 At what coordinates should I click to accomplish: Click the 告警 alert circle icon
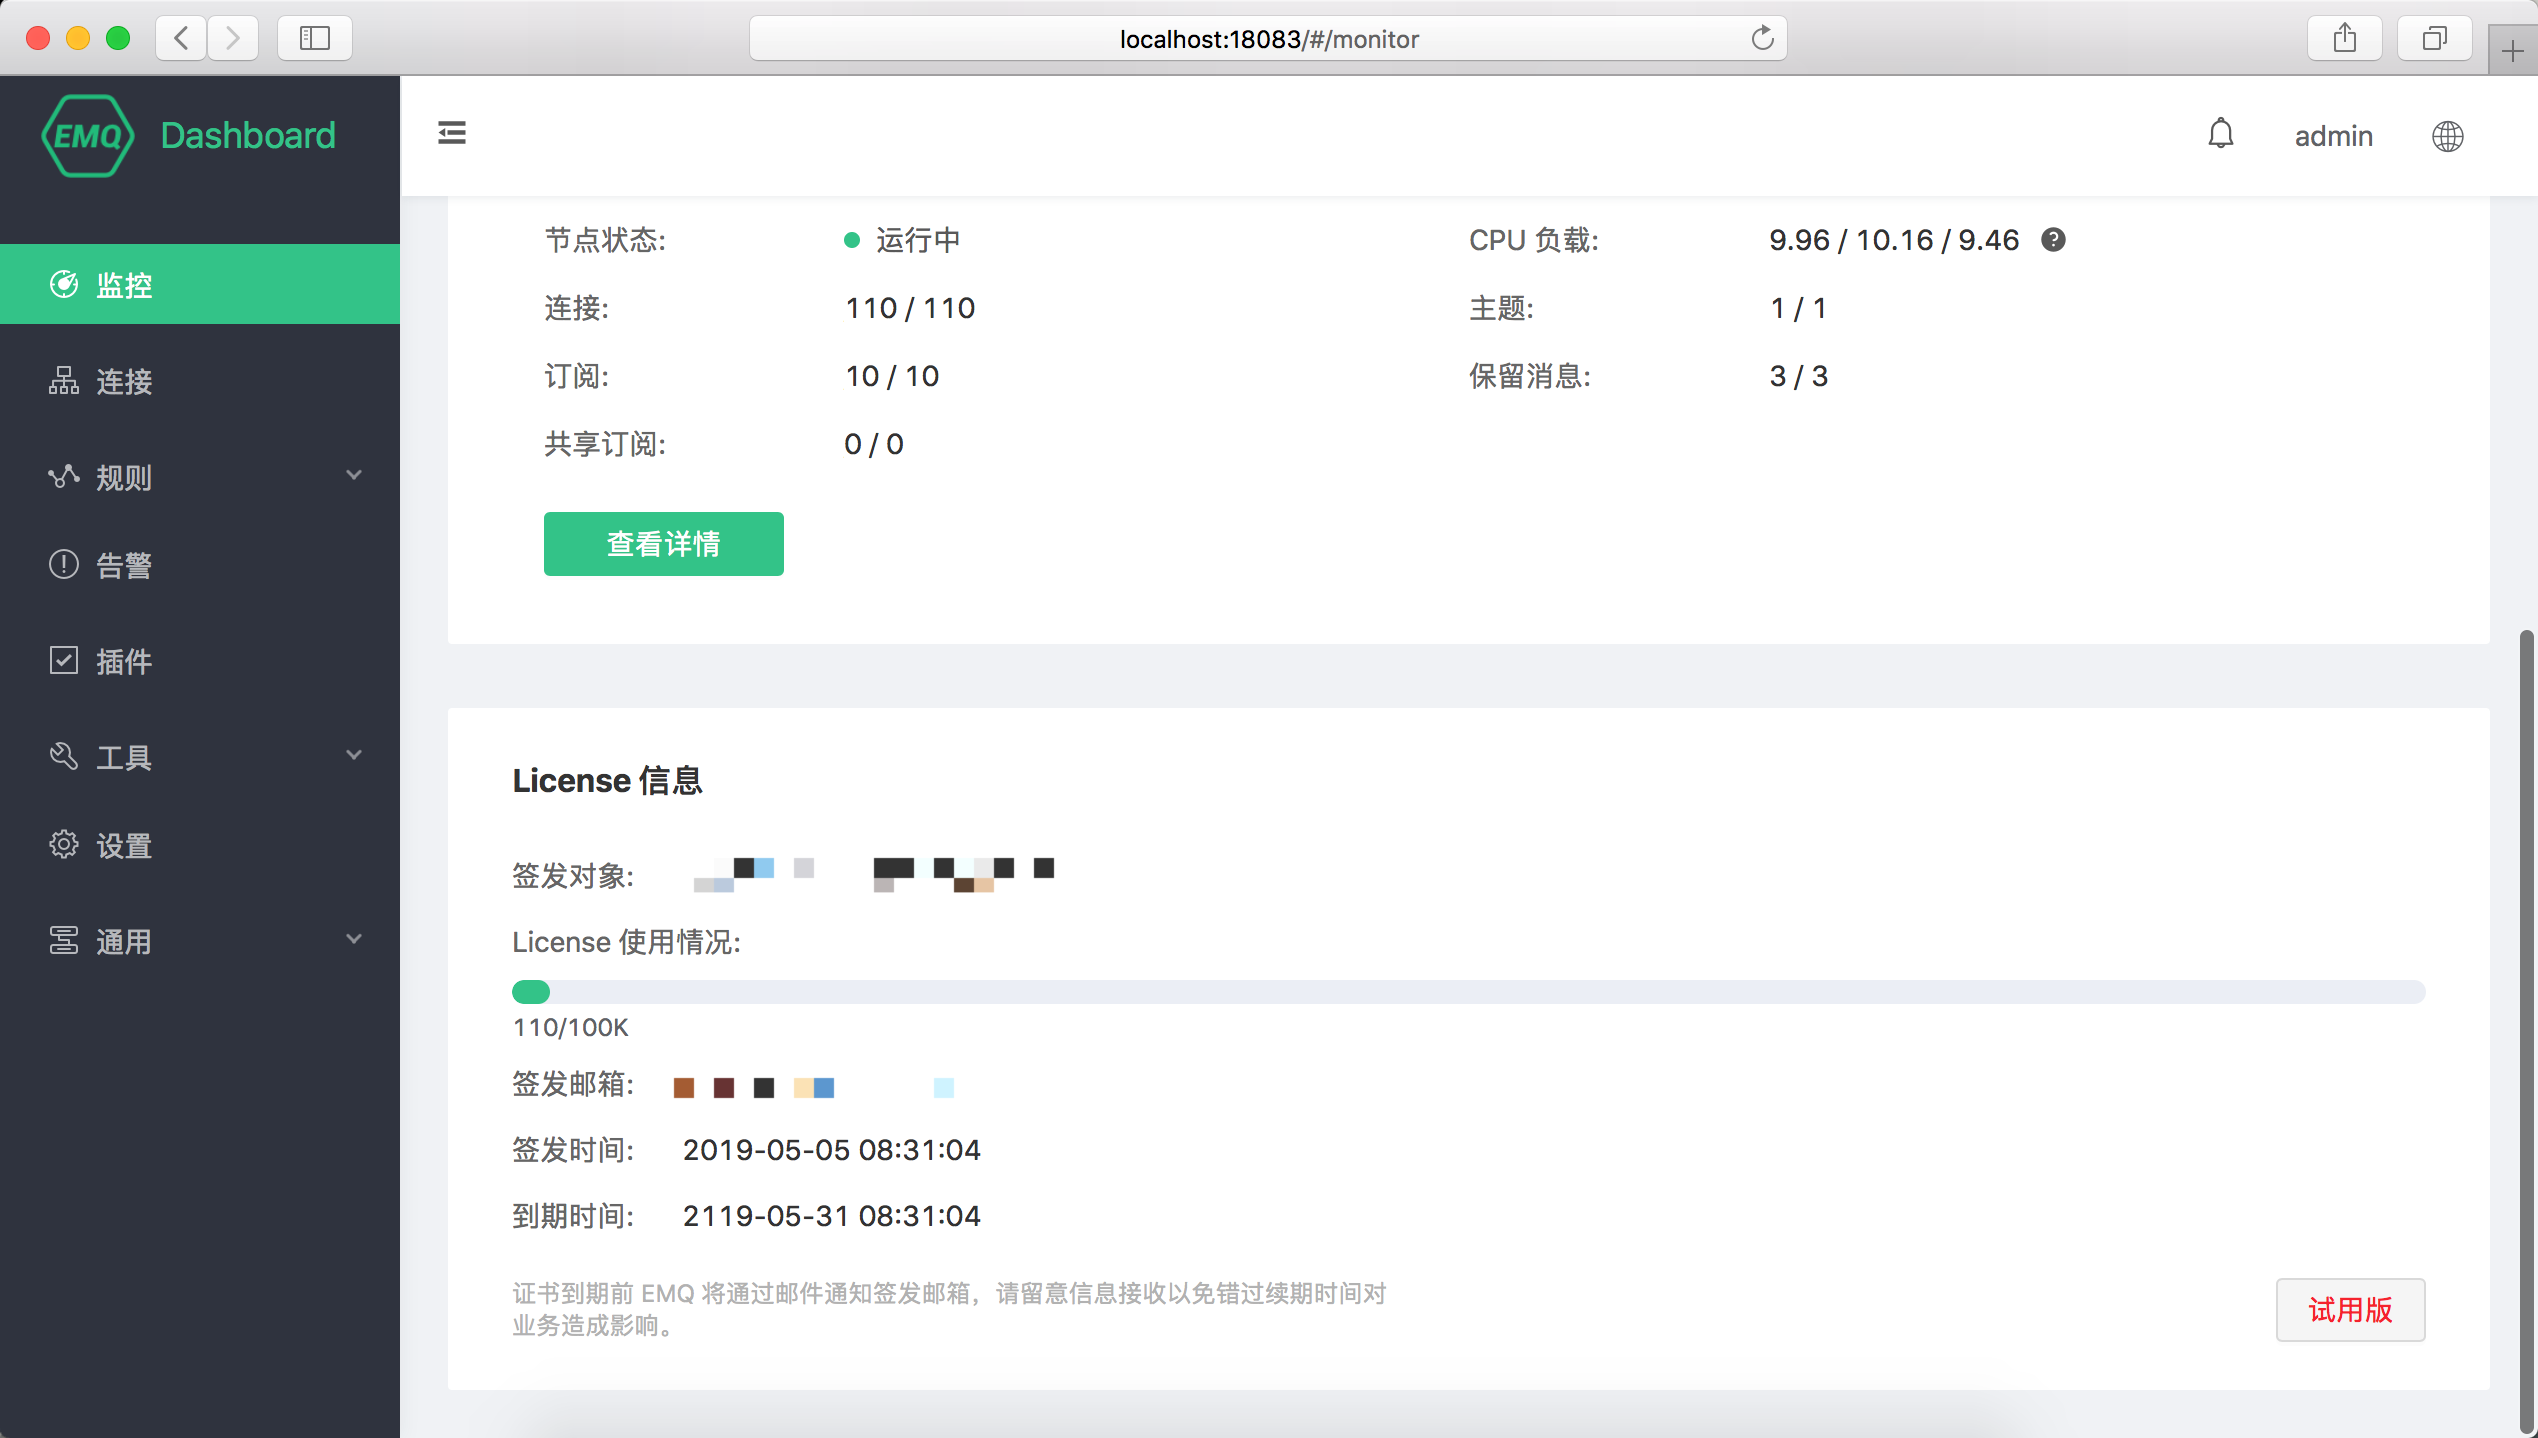[x=64, y=564]
